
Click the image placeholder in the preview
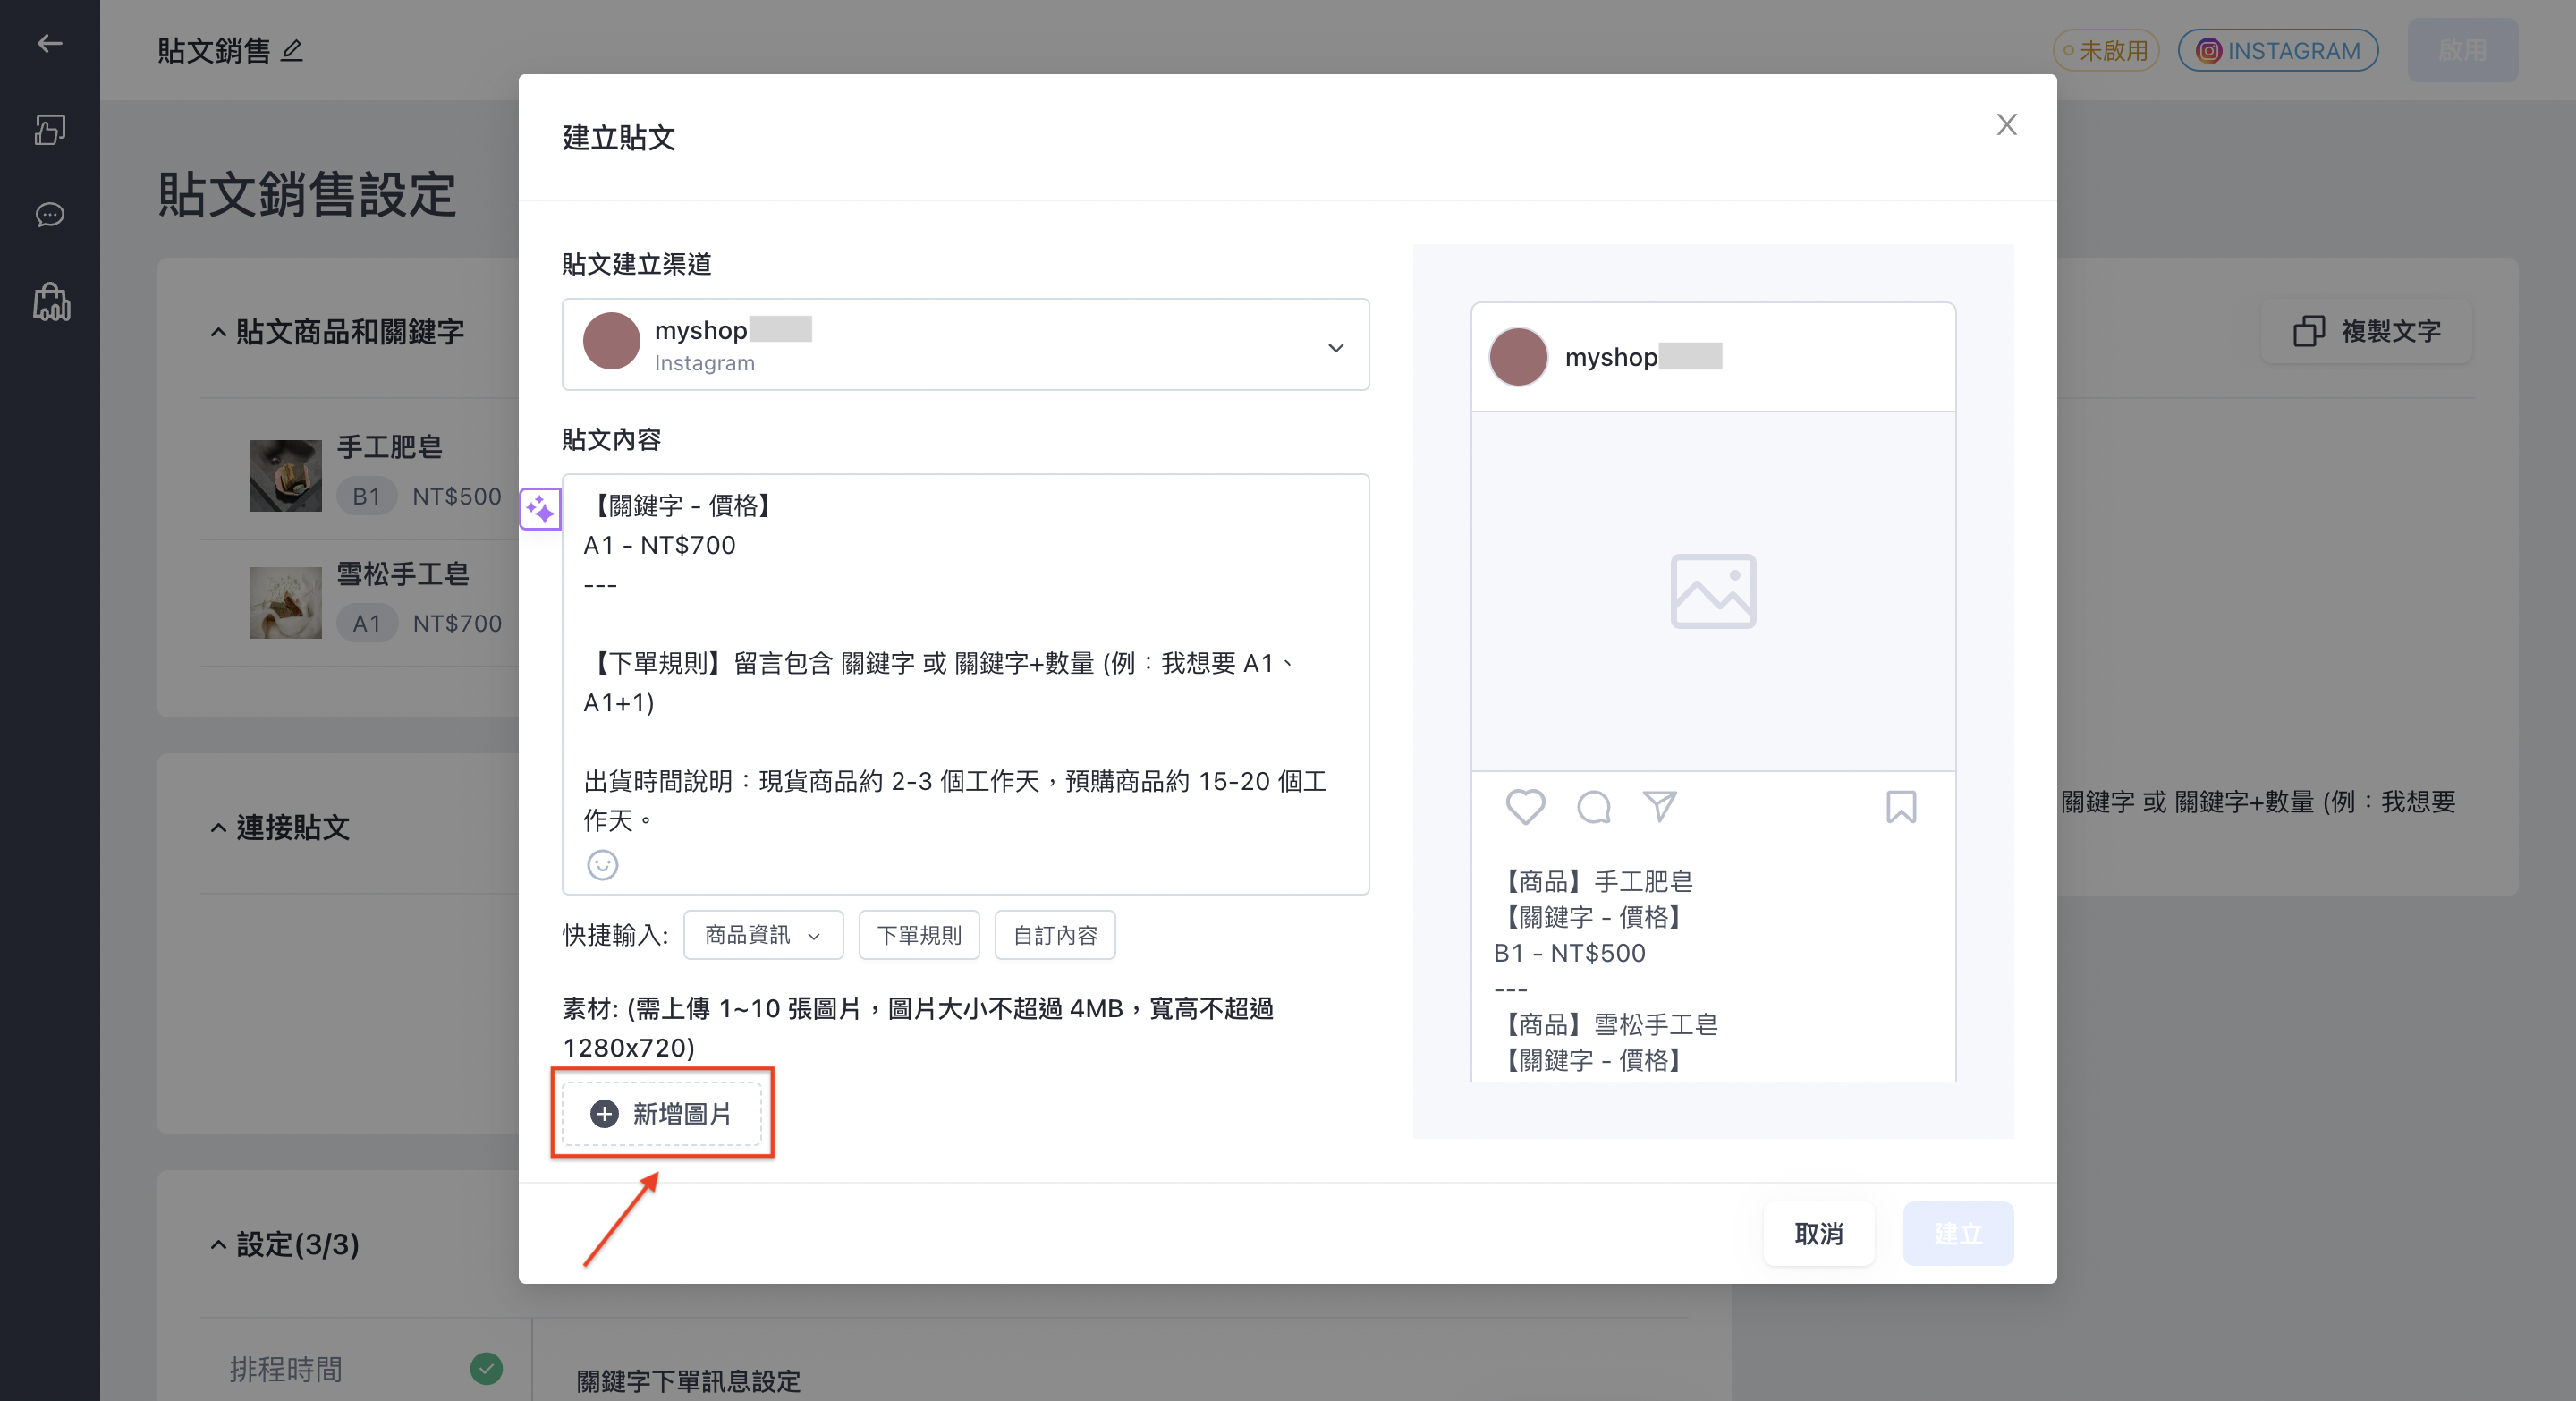pos(1713,591)
